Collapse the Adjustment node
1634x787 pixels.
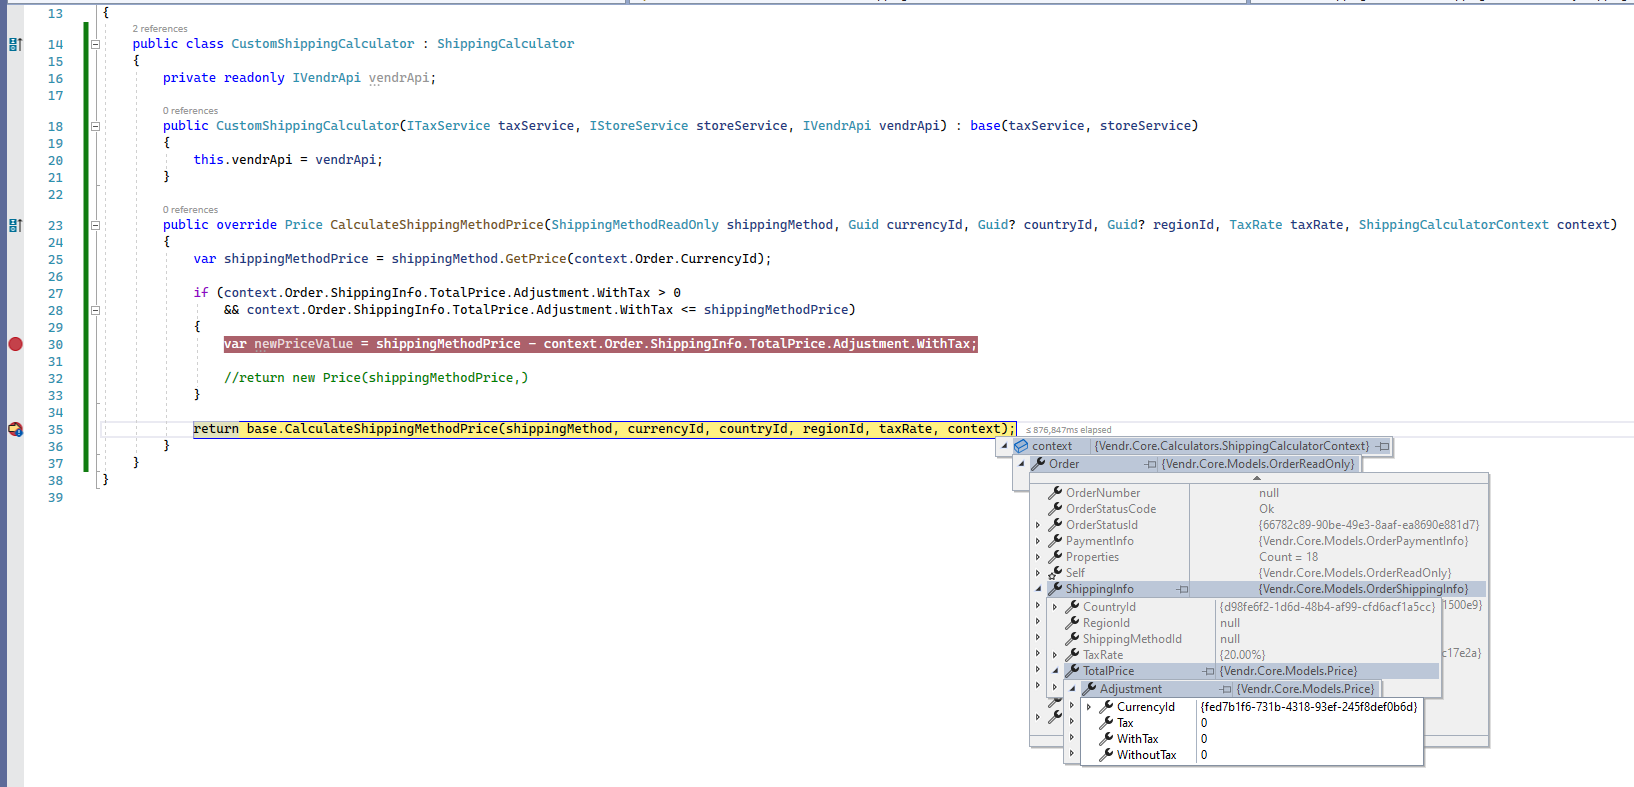pos(1072,689)
